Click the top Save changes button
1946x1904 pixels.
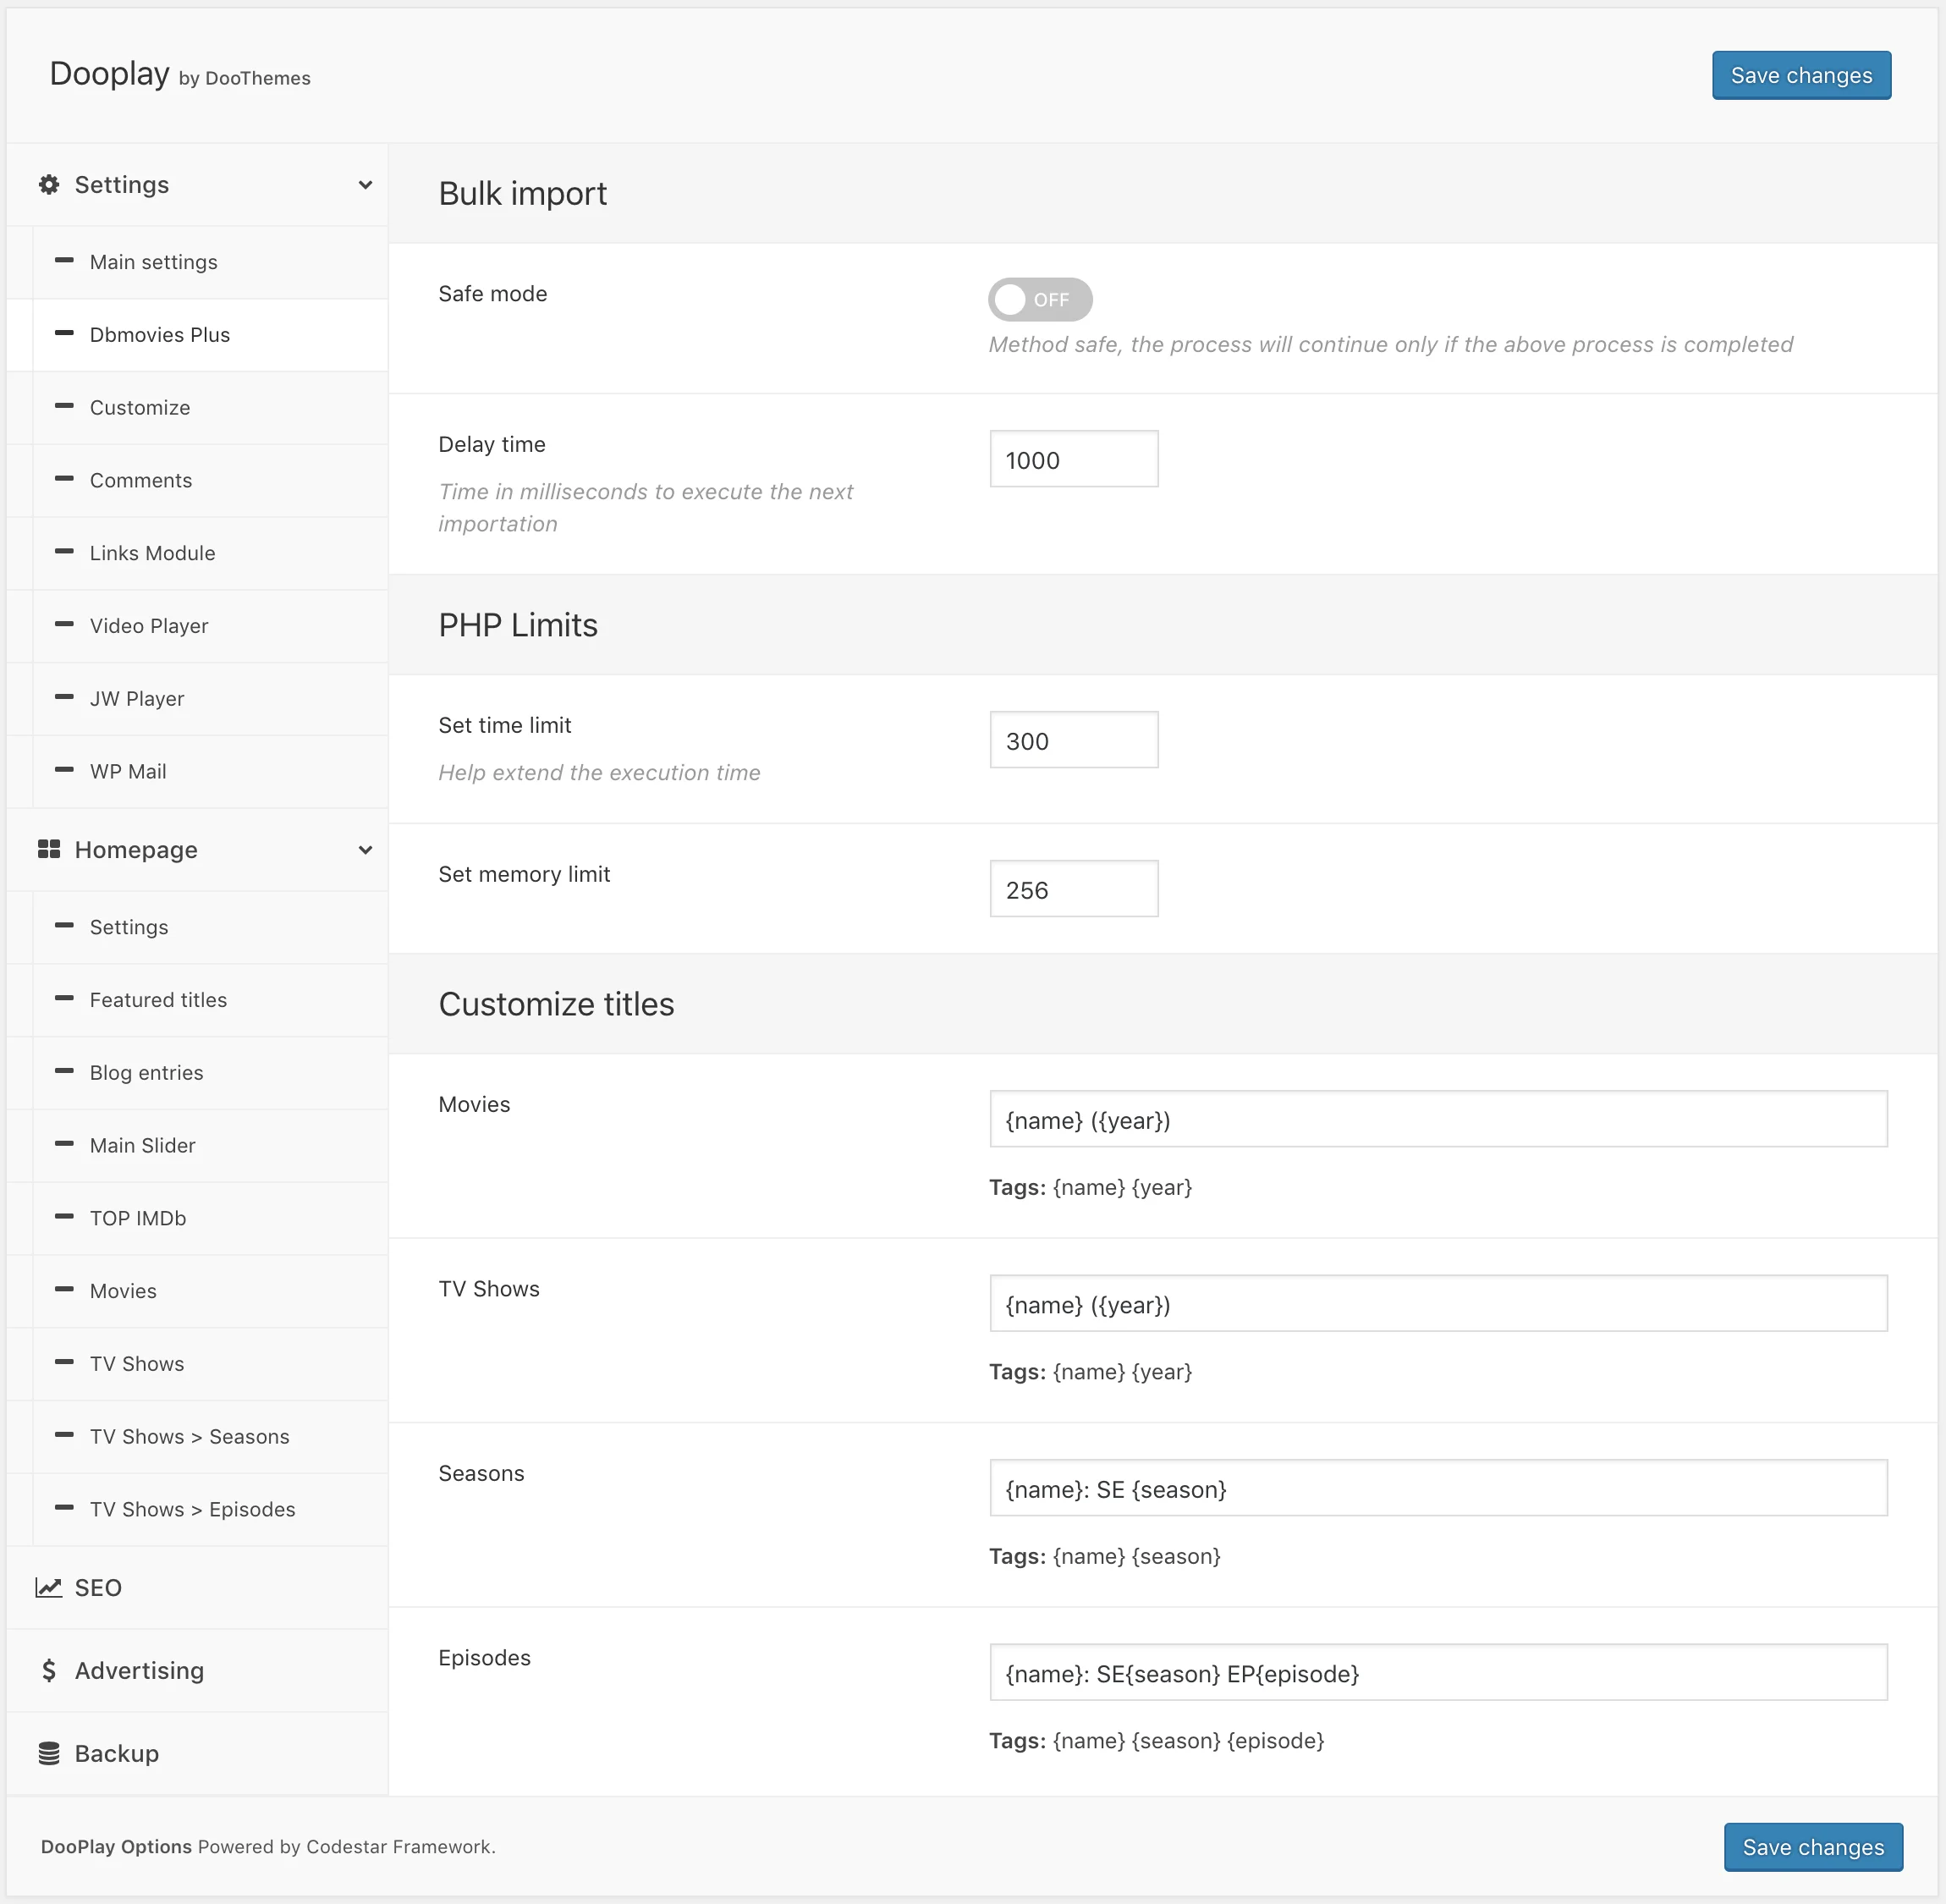[x=1801, y=75]
